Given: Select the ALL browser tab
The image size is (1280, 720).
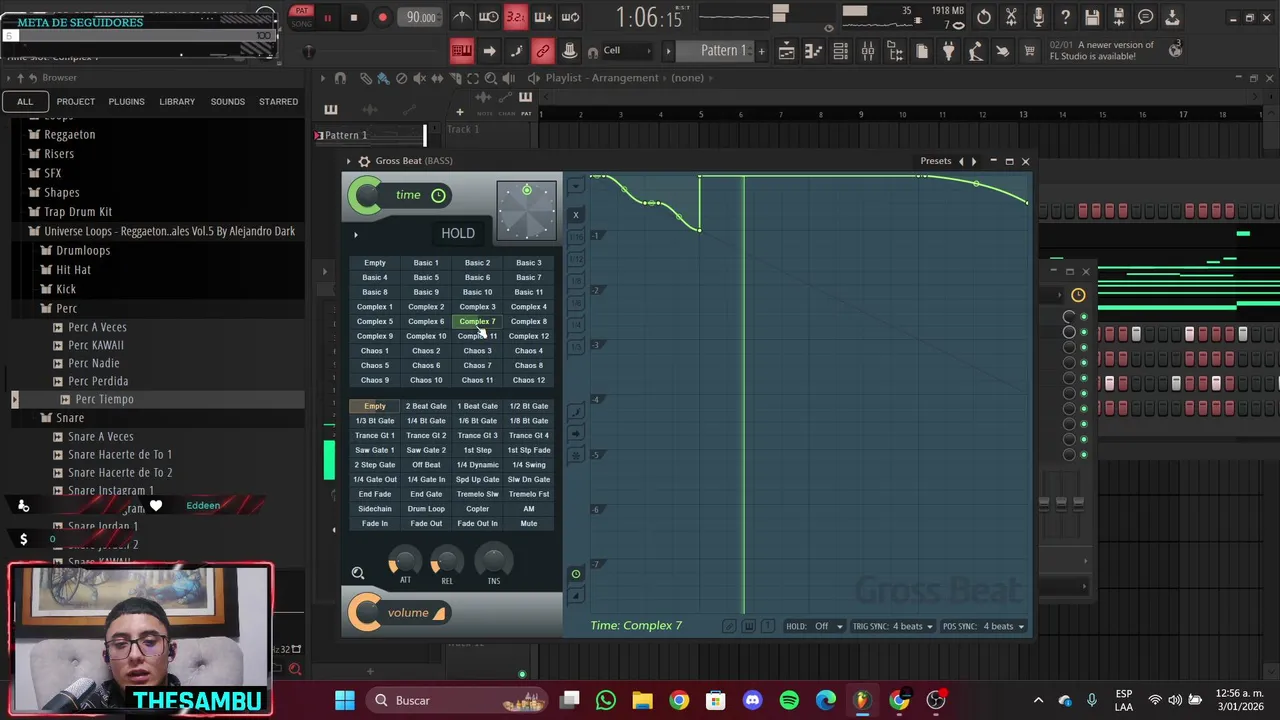Looking at the screenshot, I should [x=25, y=101].
